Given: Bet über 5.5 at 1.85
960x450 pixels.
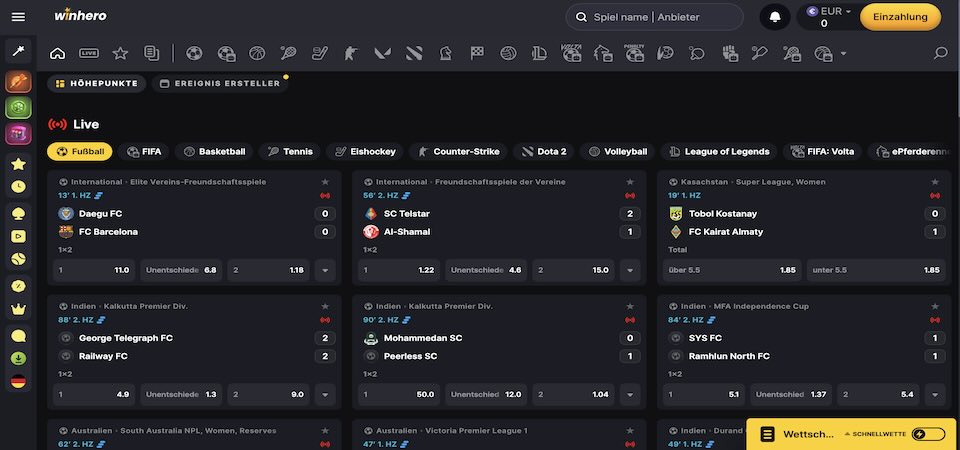Looking at the screenshot, I should coord(732,270).
